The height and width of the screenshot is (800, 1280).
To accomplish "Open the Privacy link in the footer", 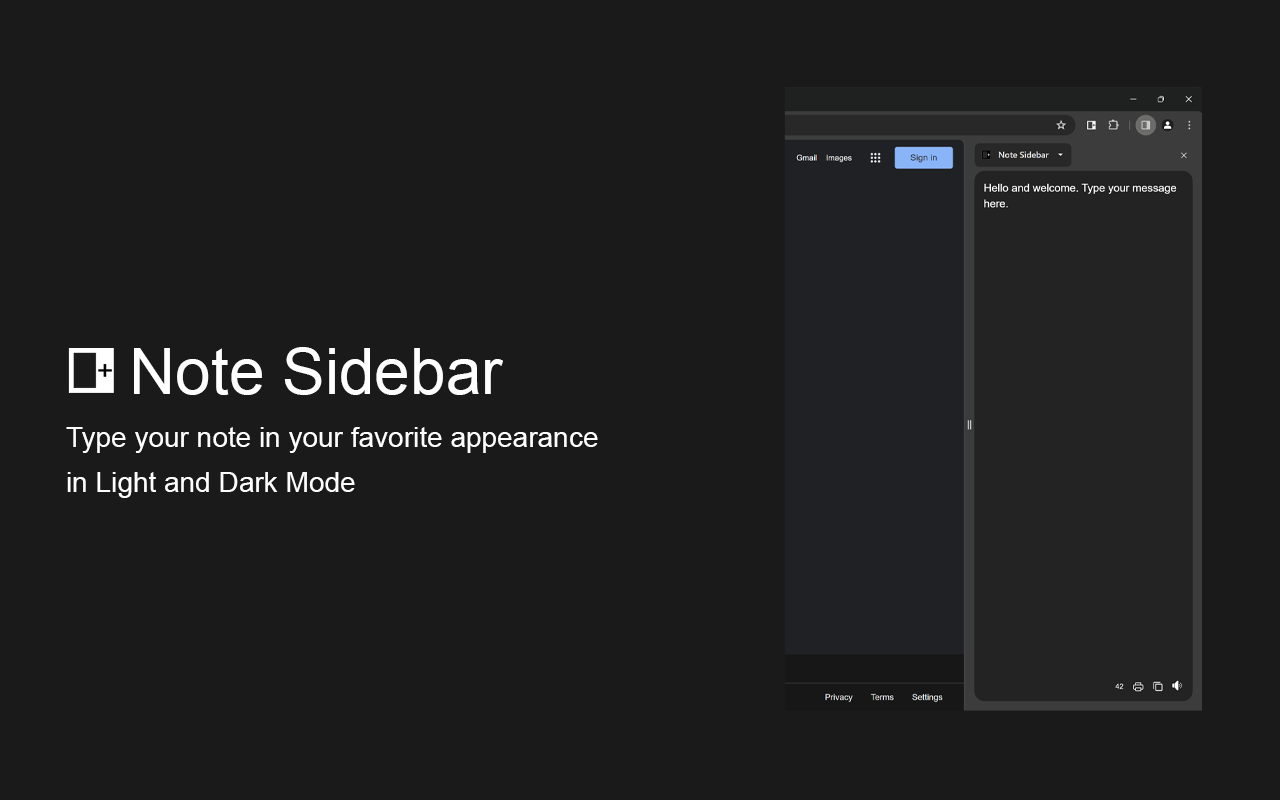I will click(x=838, y=697).
